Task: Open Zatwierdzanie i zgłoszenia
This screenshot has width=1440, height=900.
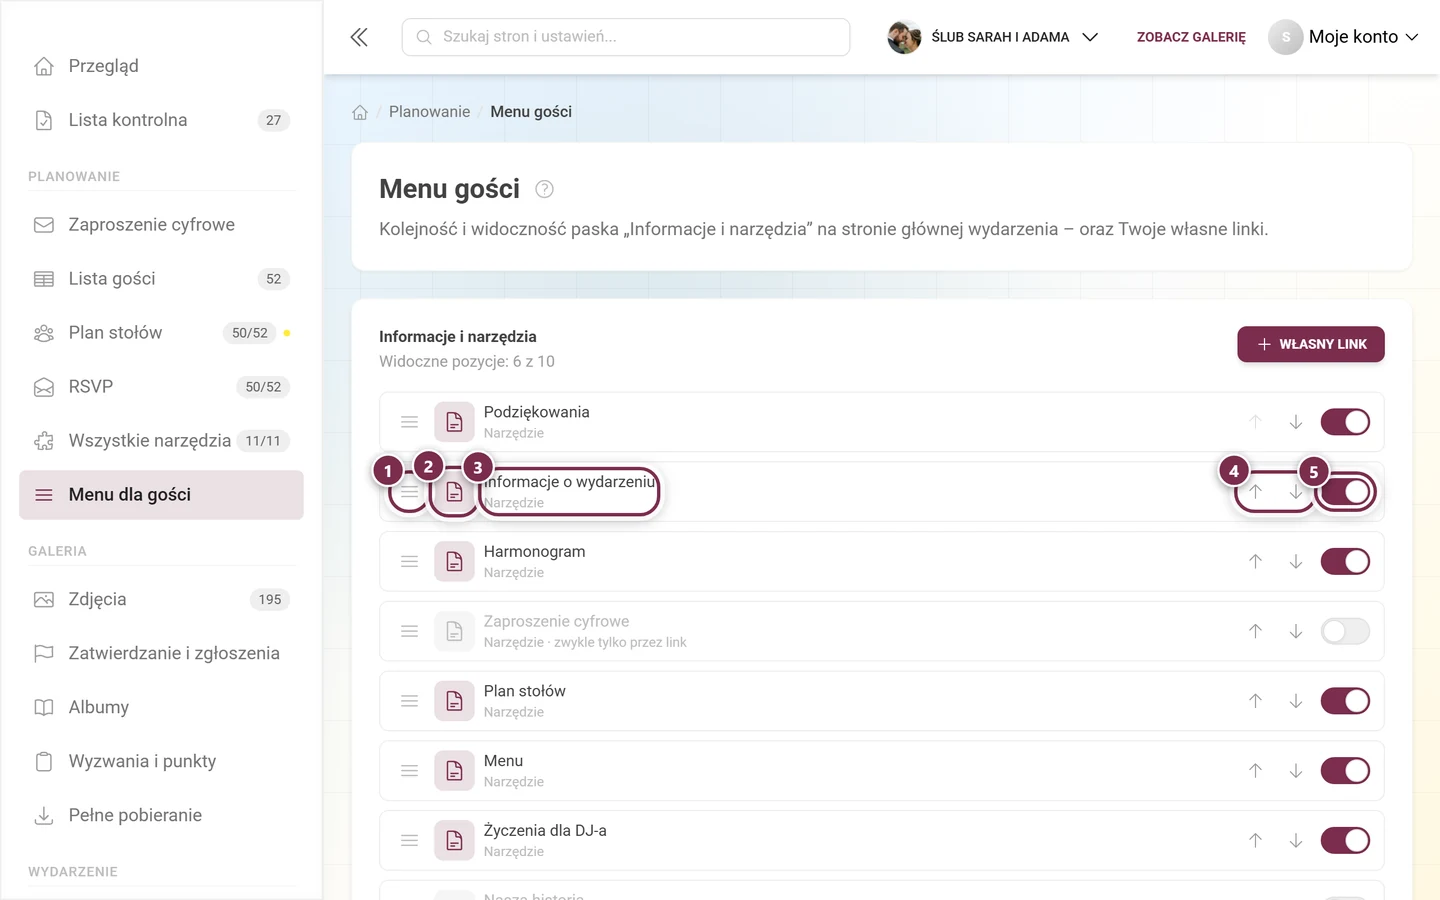Action: pos(161,654)
